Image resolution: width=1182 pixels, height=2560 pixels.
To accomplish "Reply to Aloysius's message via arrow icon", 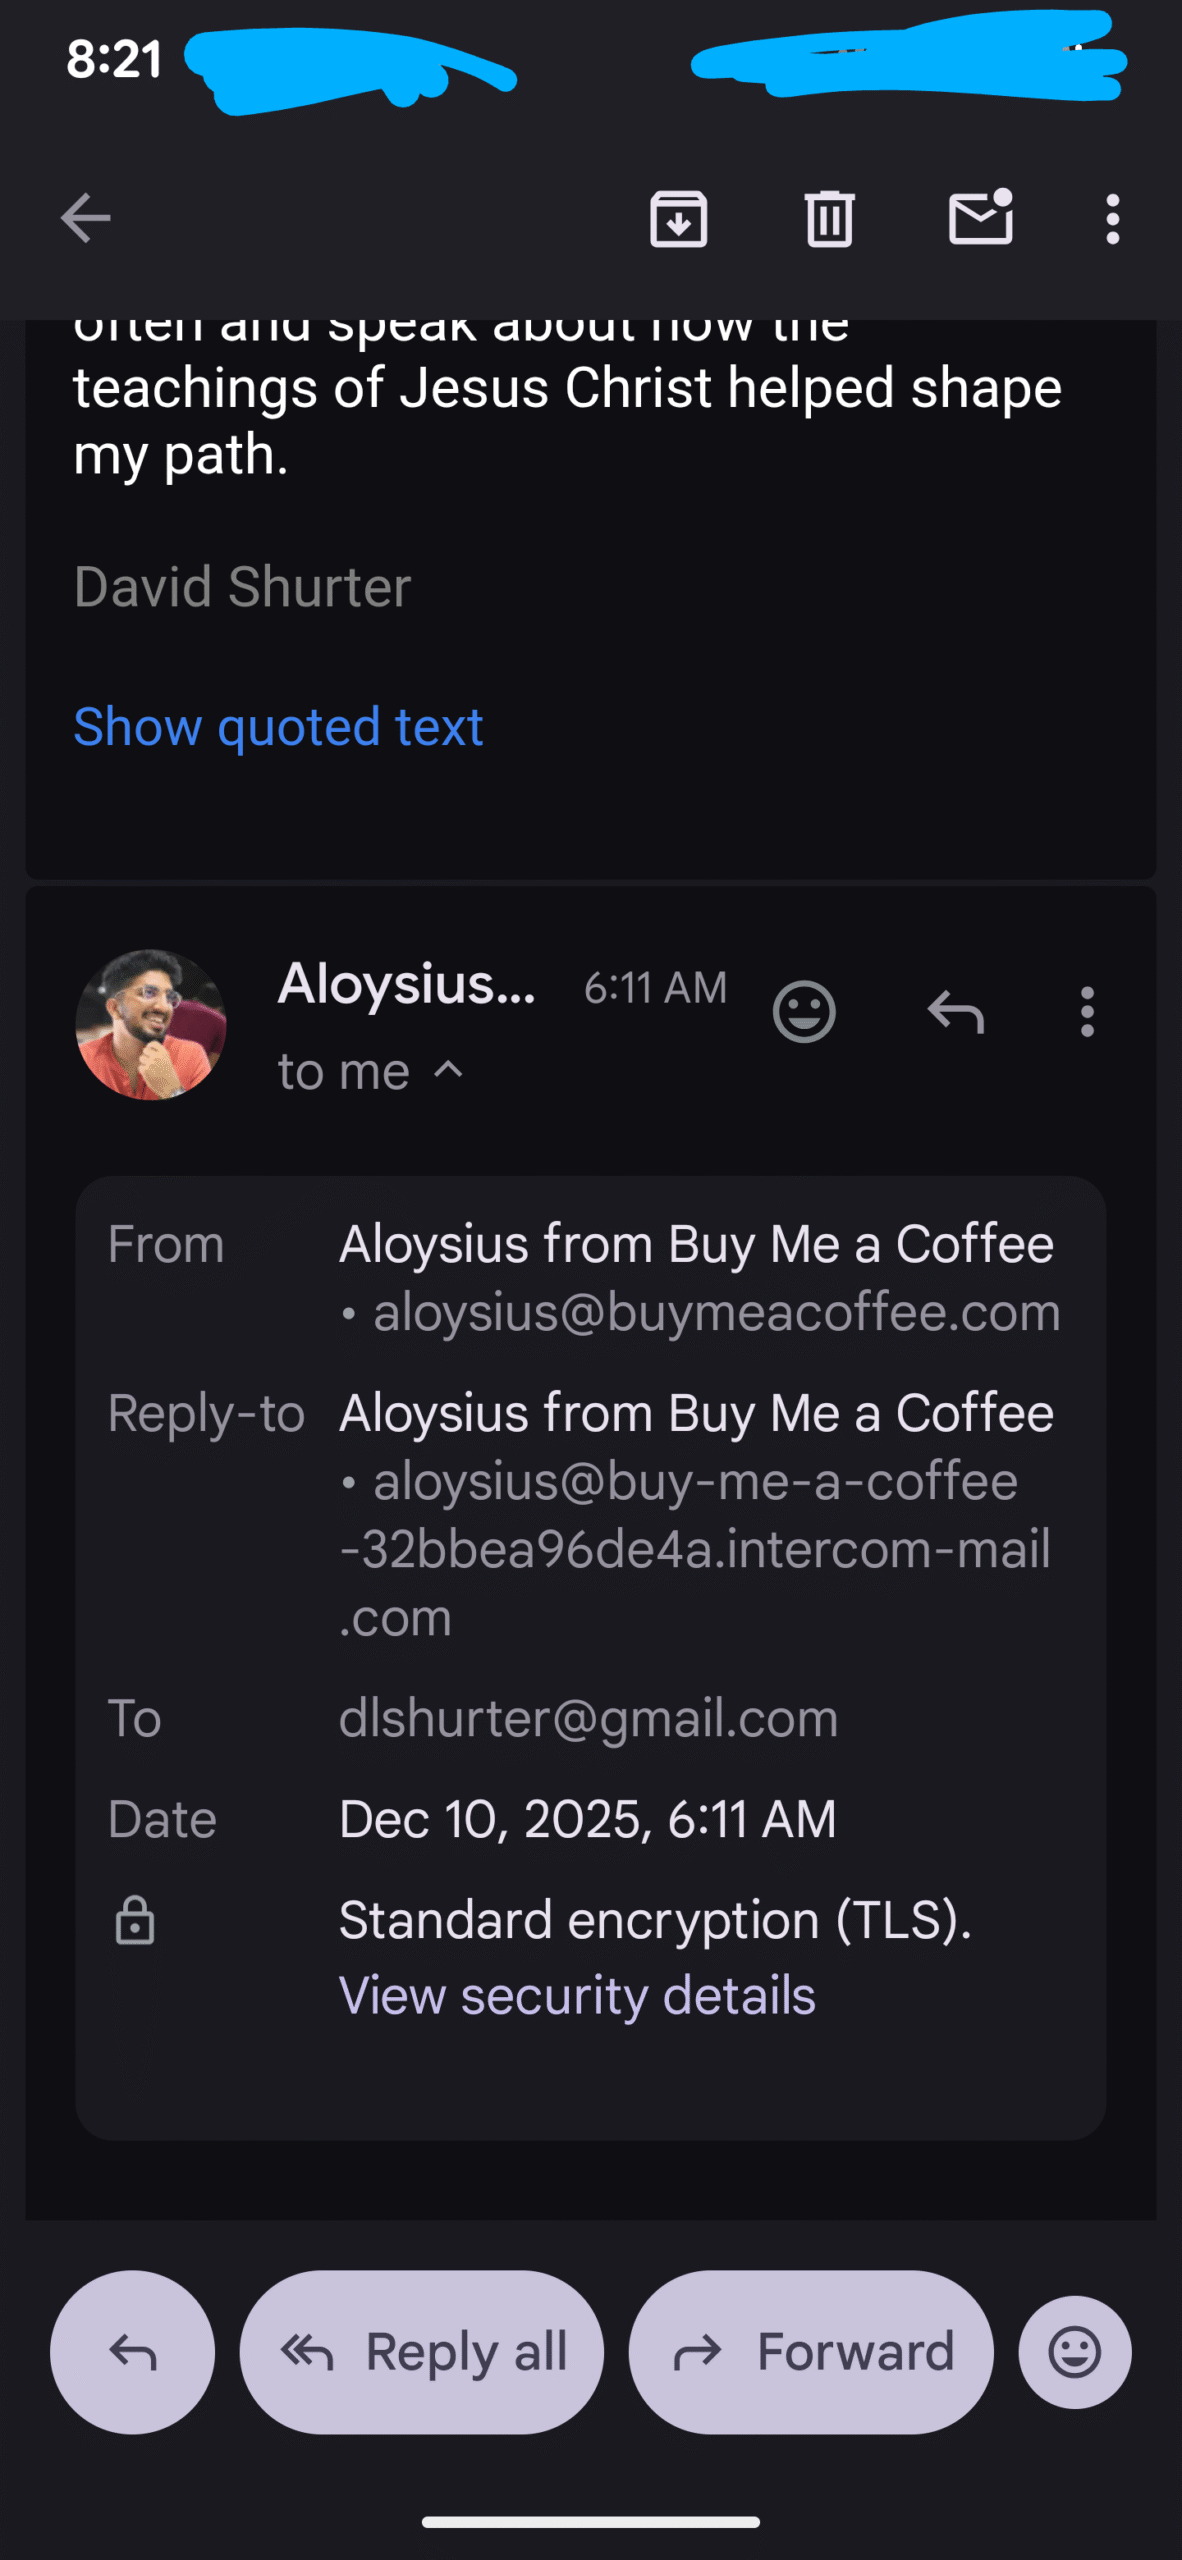I will (956, 1012).
